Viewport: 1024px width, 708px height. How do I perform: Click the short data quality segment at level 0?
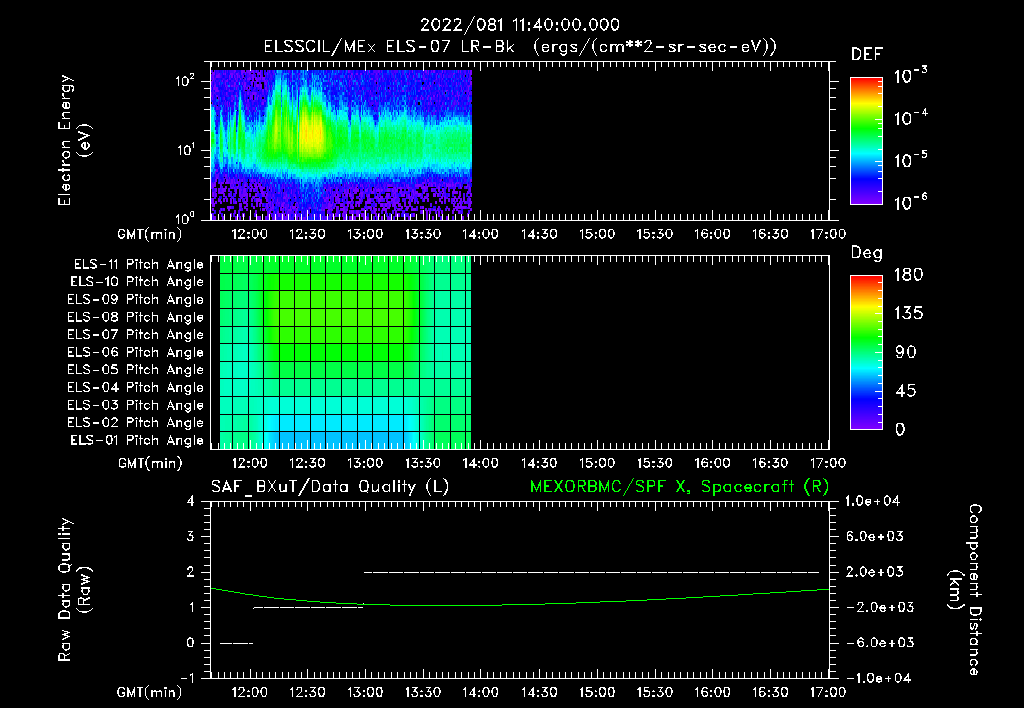click(236, 643)
